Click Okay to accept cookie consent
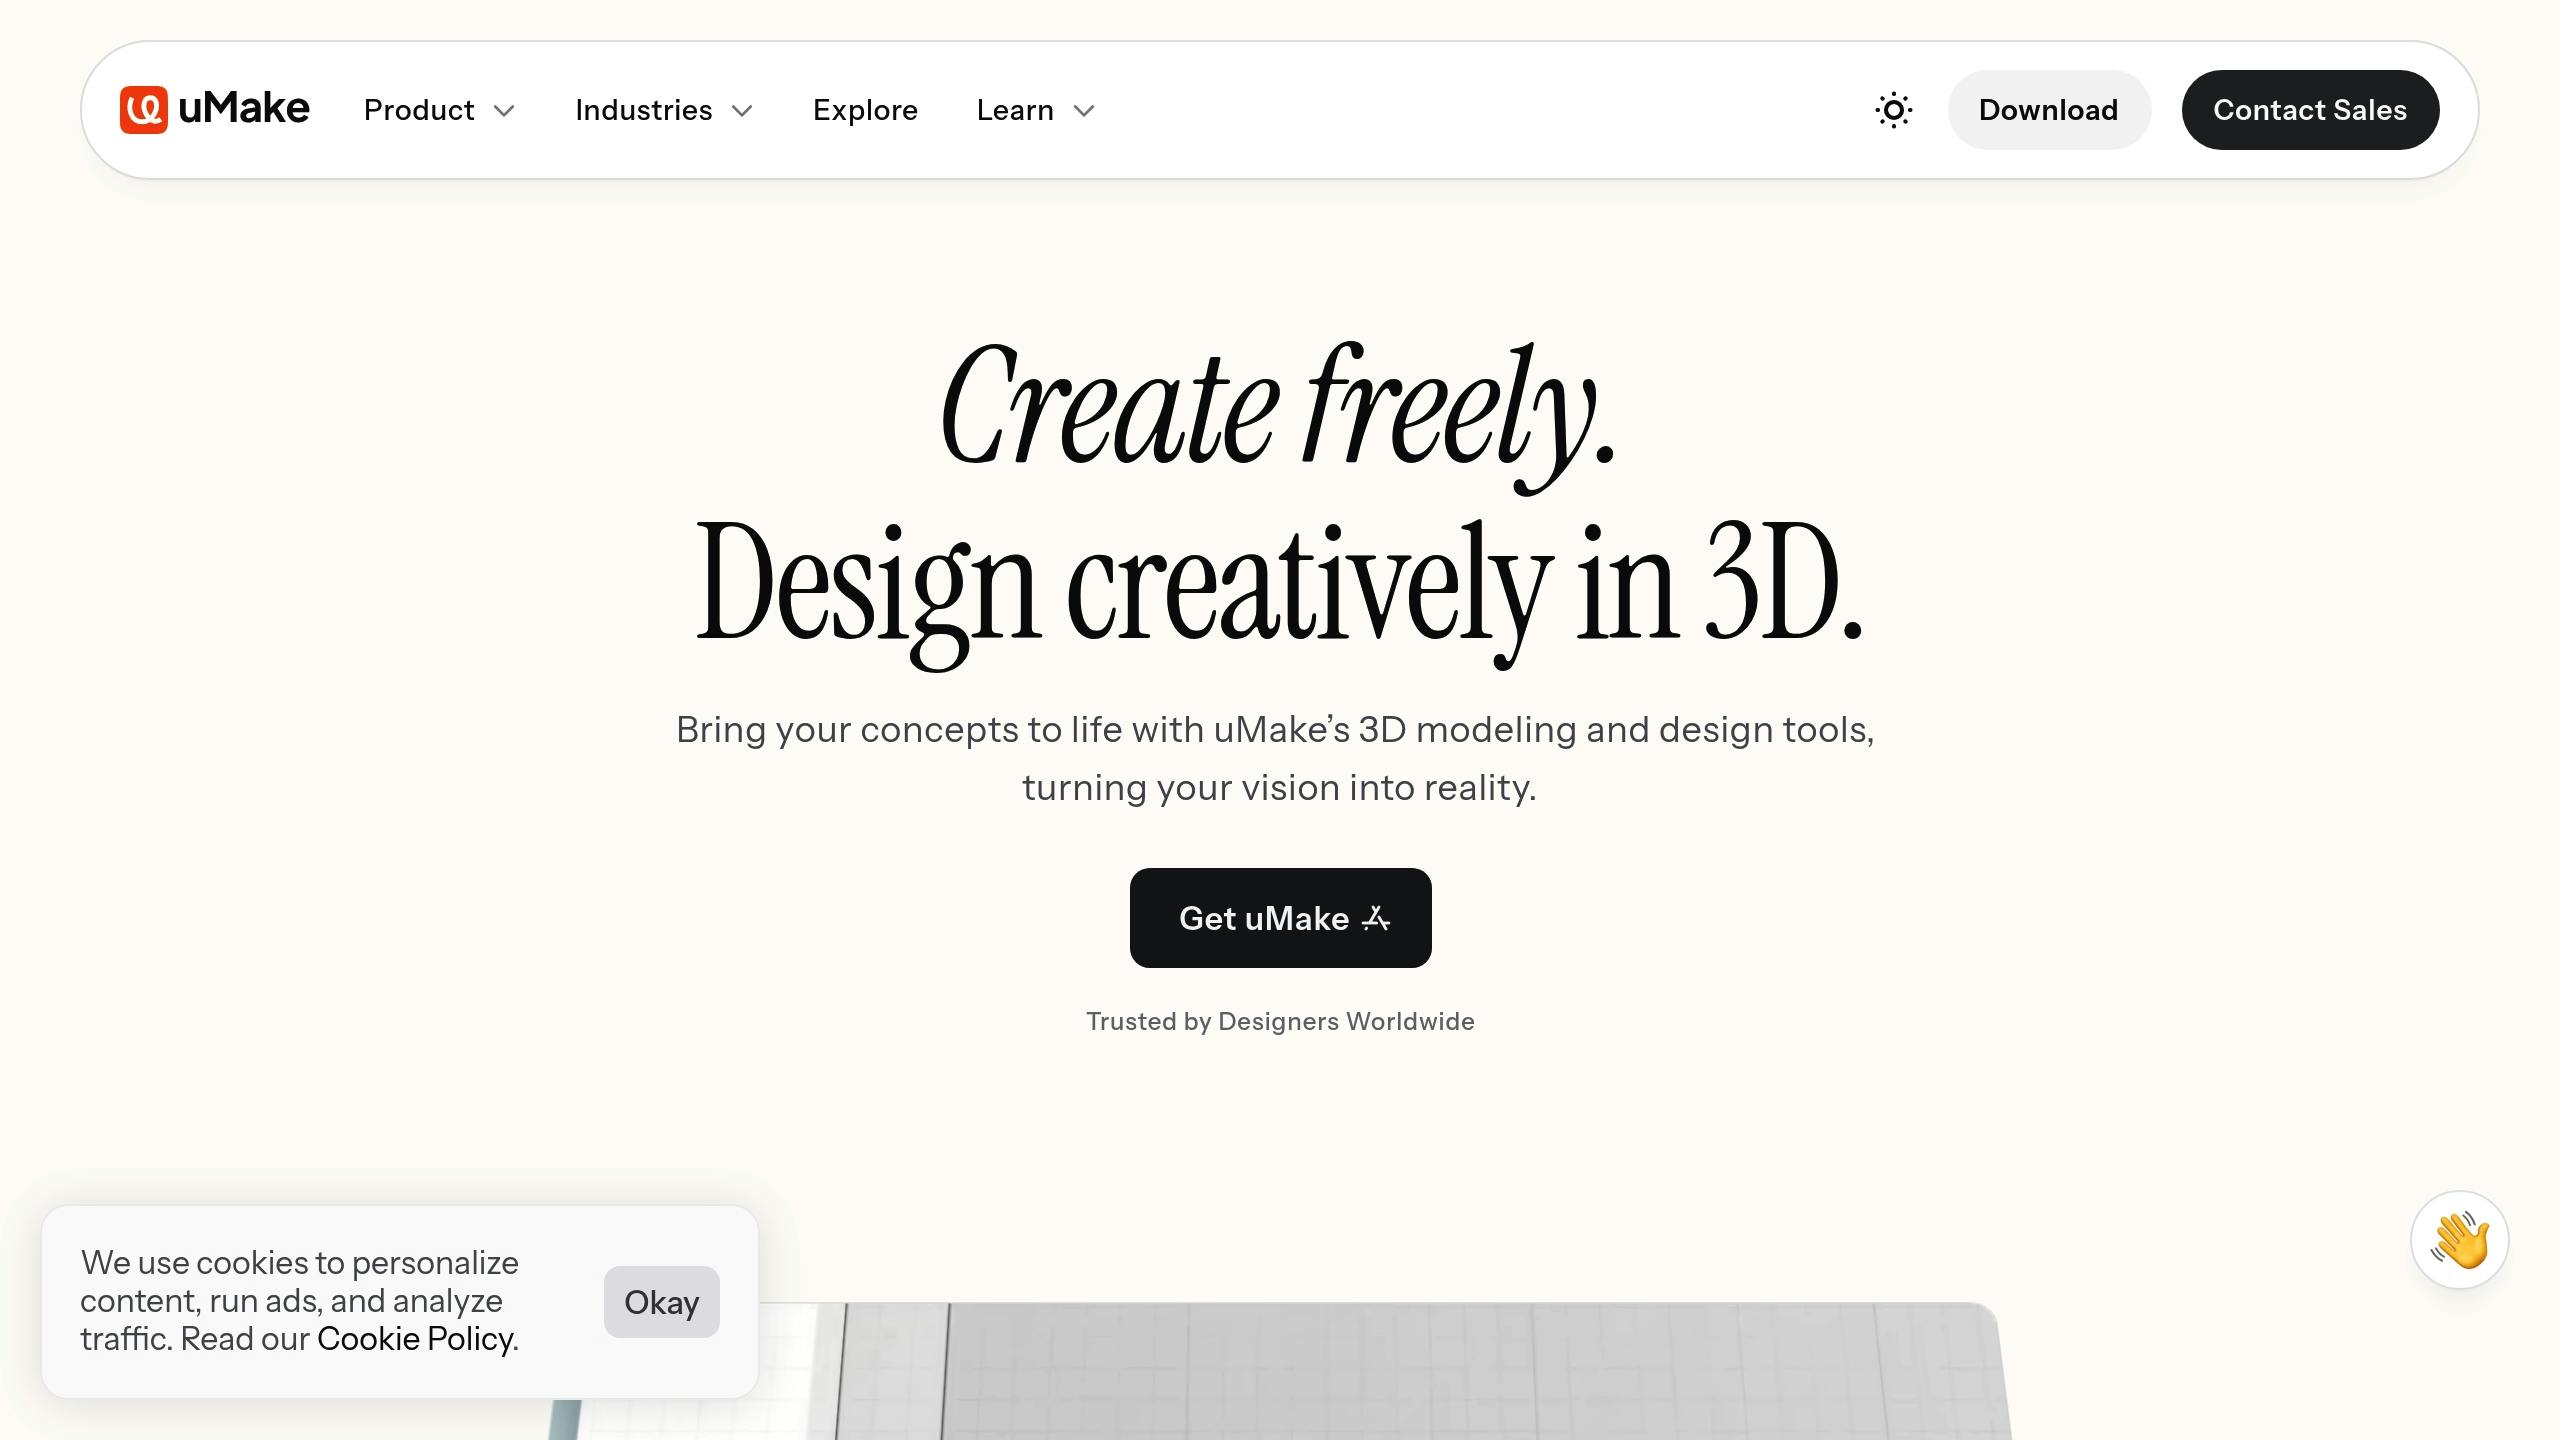This screenshot has width=2560, height=1440. (x=661, y=1301)
